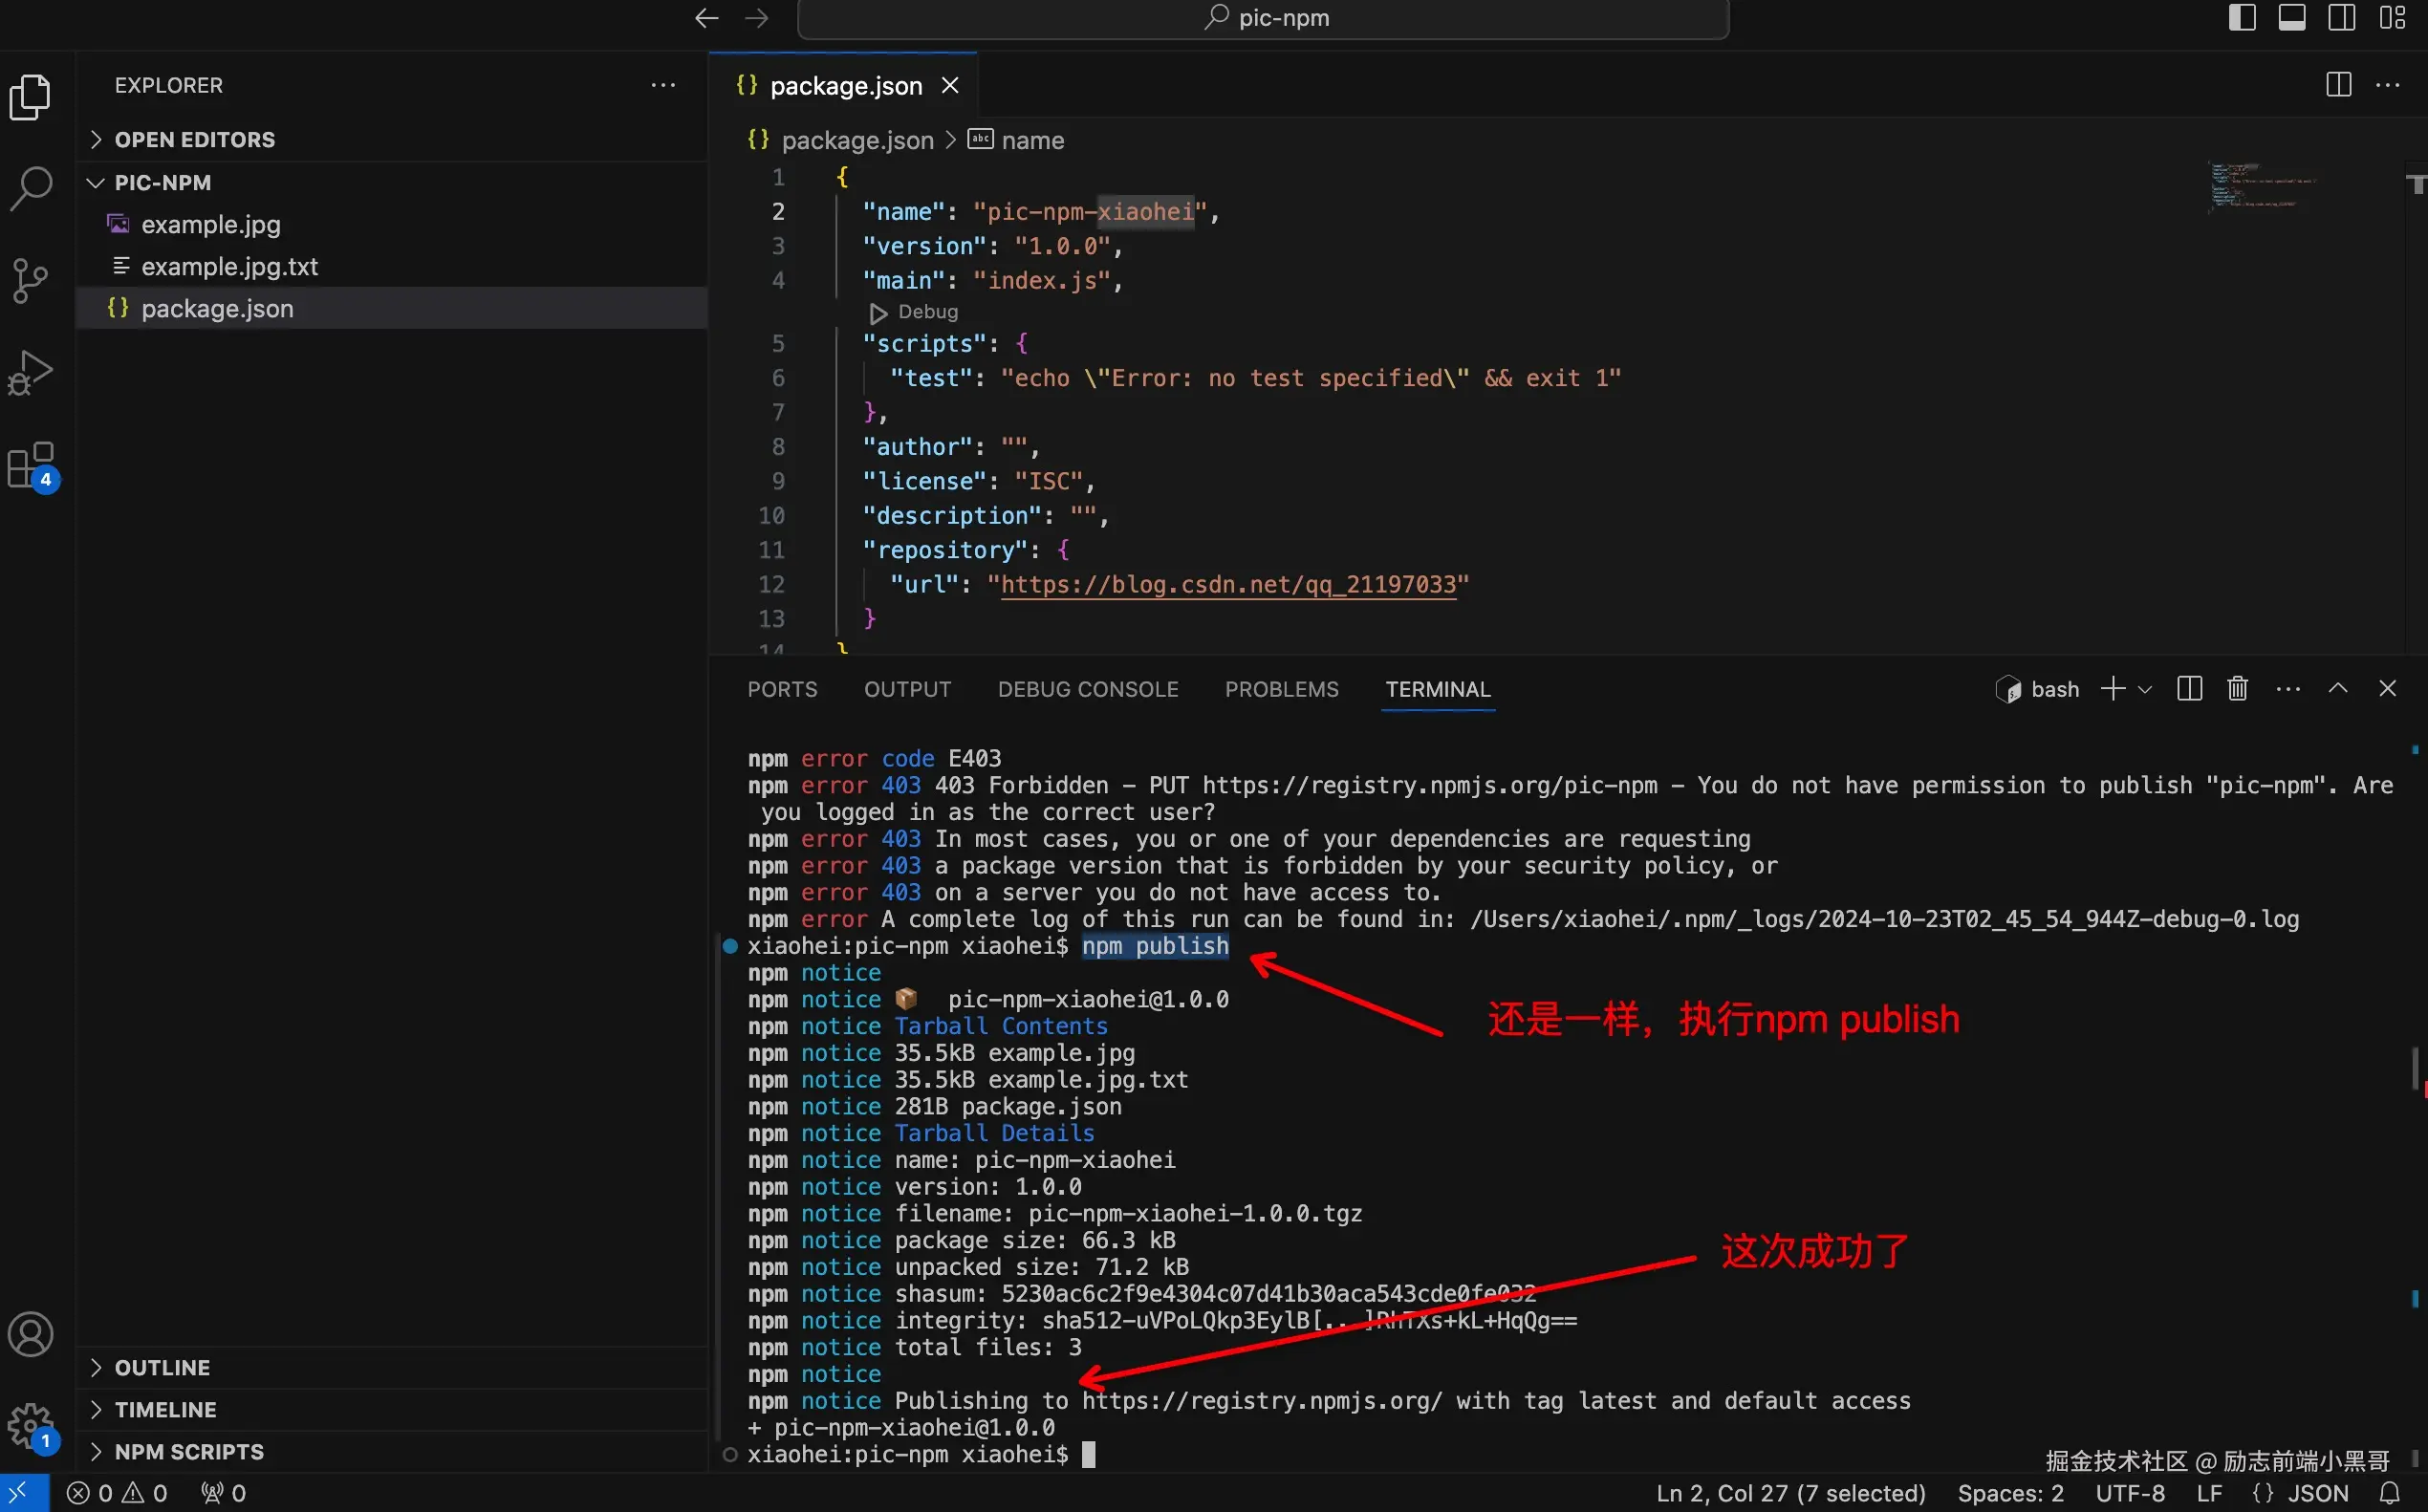Open the Source Control view

31,280
